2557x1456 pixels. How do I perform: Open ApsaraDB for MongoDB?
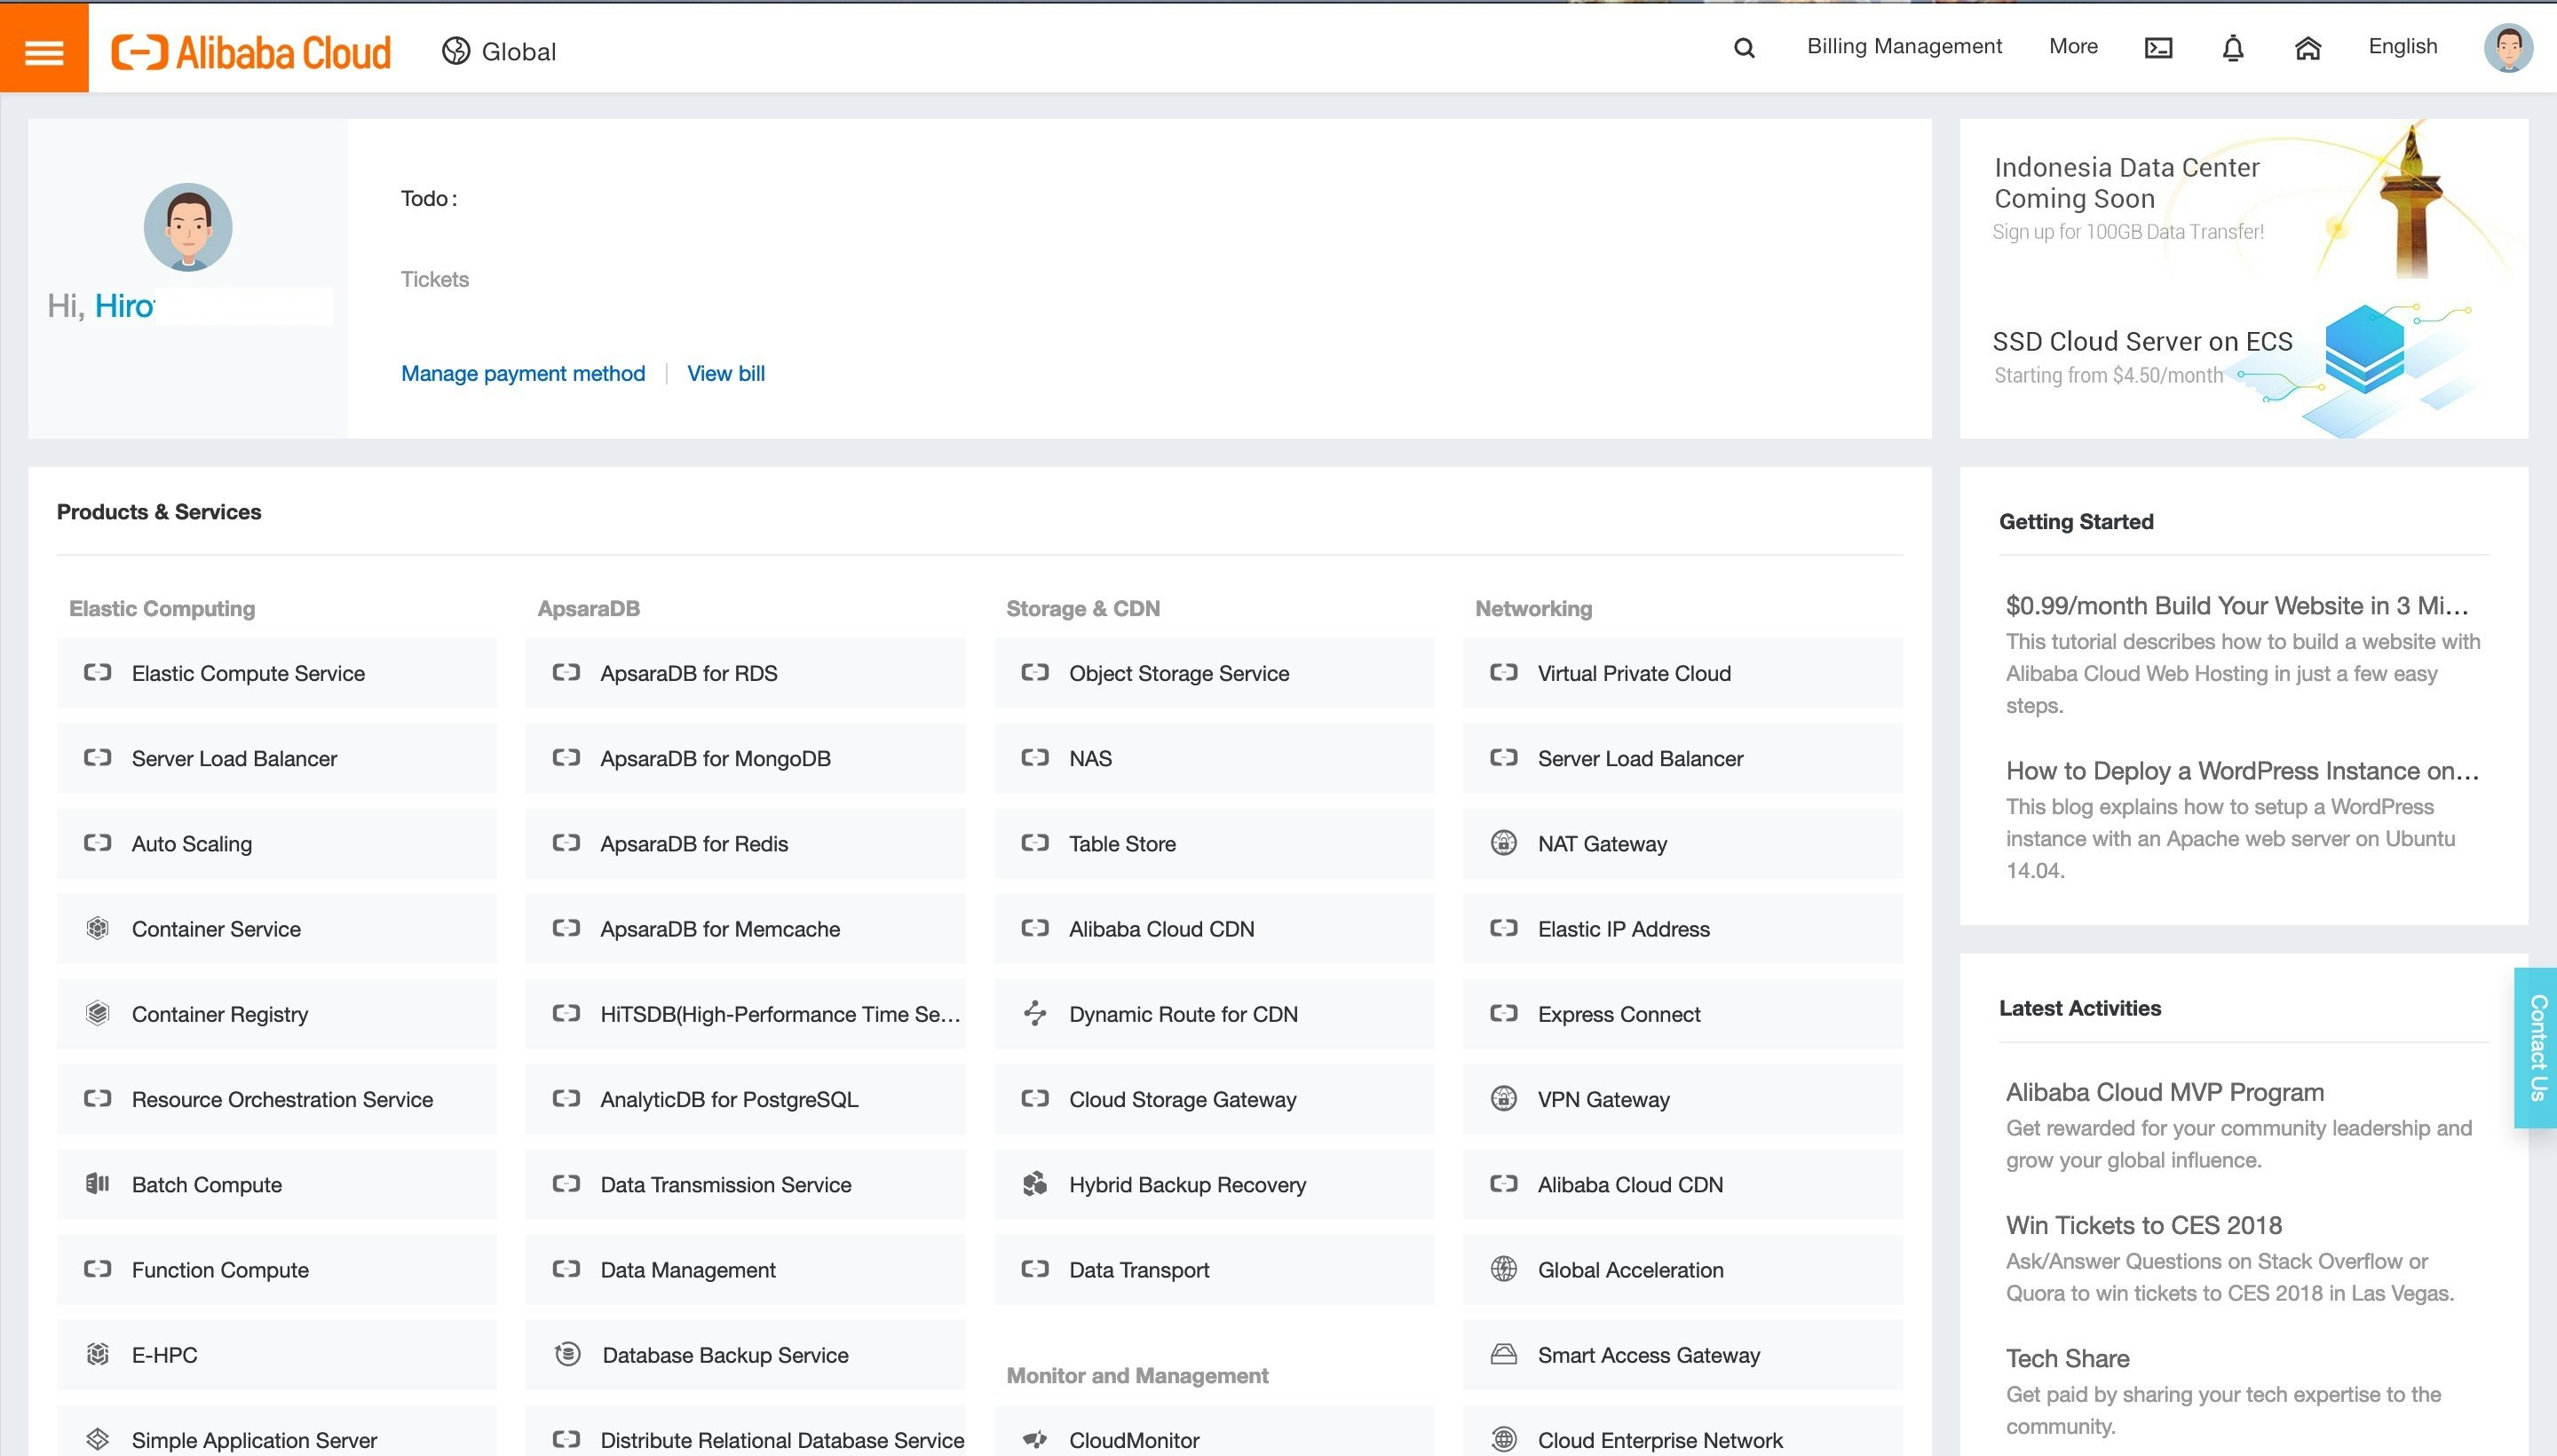pos(745,758)
